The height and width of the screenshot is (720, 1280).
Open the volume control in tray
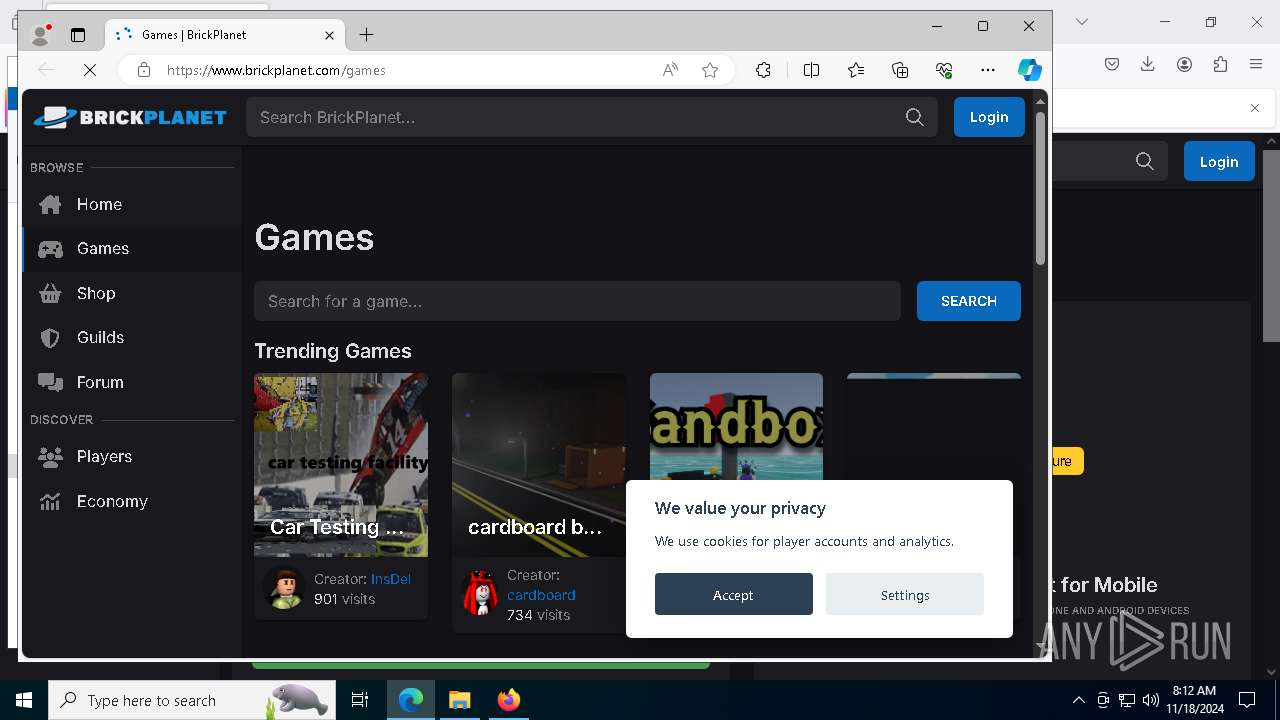pyautogui.click(x=1150, y=700)
